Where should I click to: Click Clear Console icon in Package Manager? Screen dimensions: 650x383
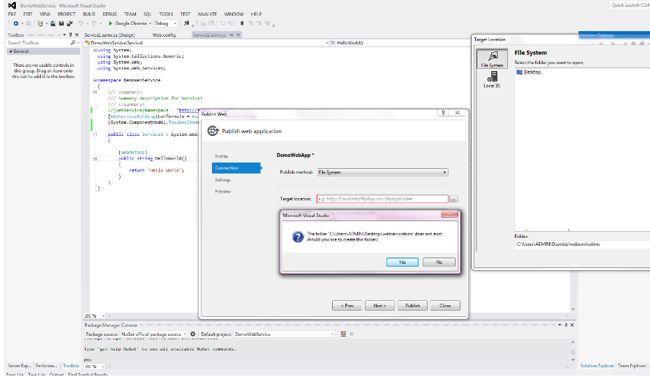pyautogui.click(x=343, y=334)
